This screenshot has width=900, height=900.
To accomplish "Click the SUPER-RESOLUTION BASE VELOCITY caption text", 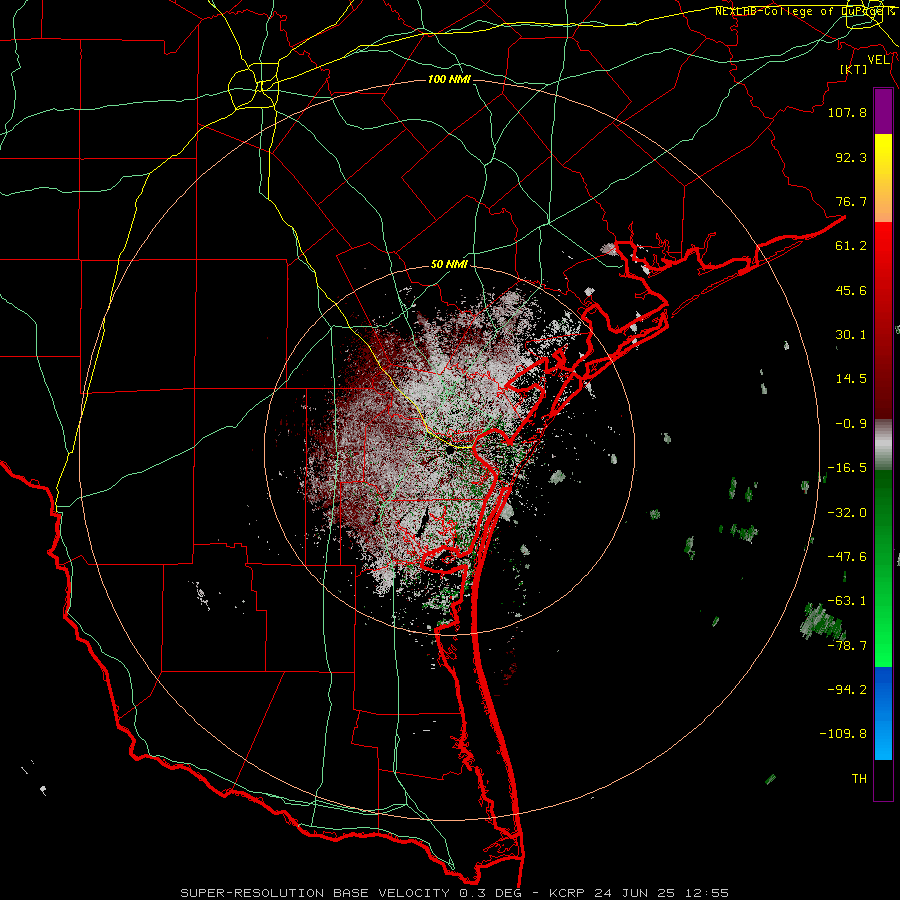I will (x=317, y=893).
